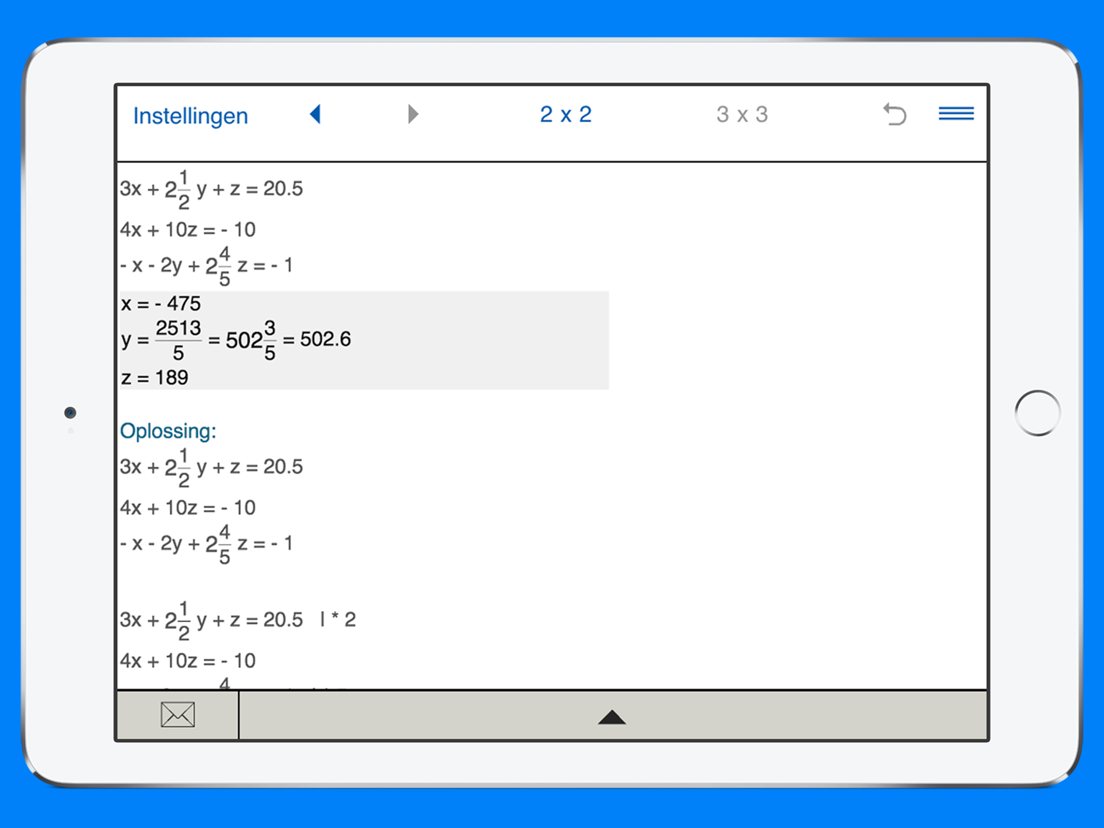Click the y = 2513/5 result line
The image size is (1104, 828).
tap(236, 340)
